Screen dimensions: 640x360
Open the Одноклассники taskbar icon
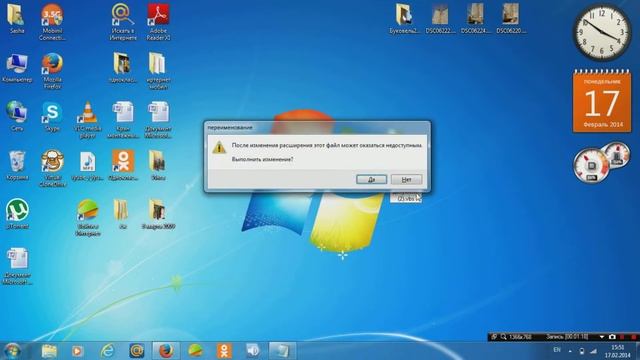tap(224, 351)
